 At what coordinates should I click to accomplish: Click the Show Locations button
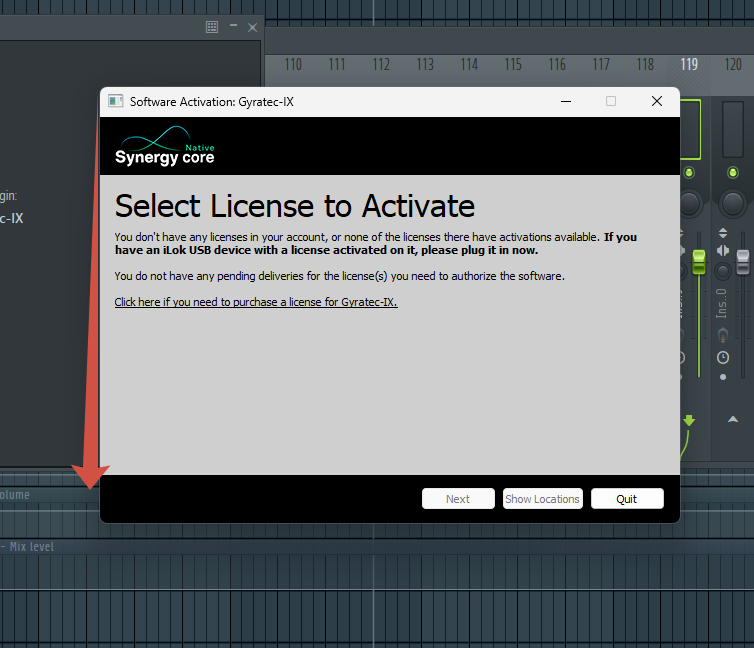tap(542, 498)
